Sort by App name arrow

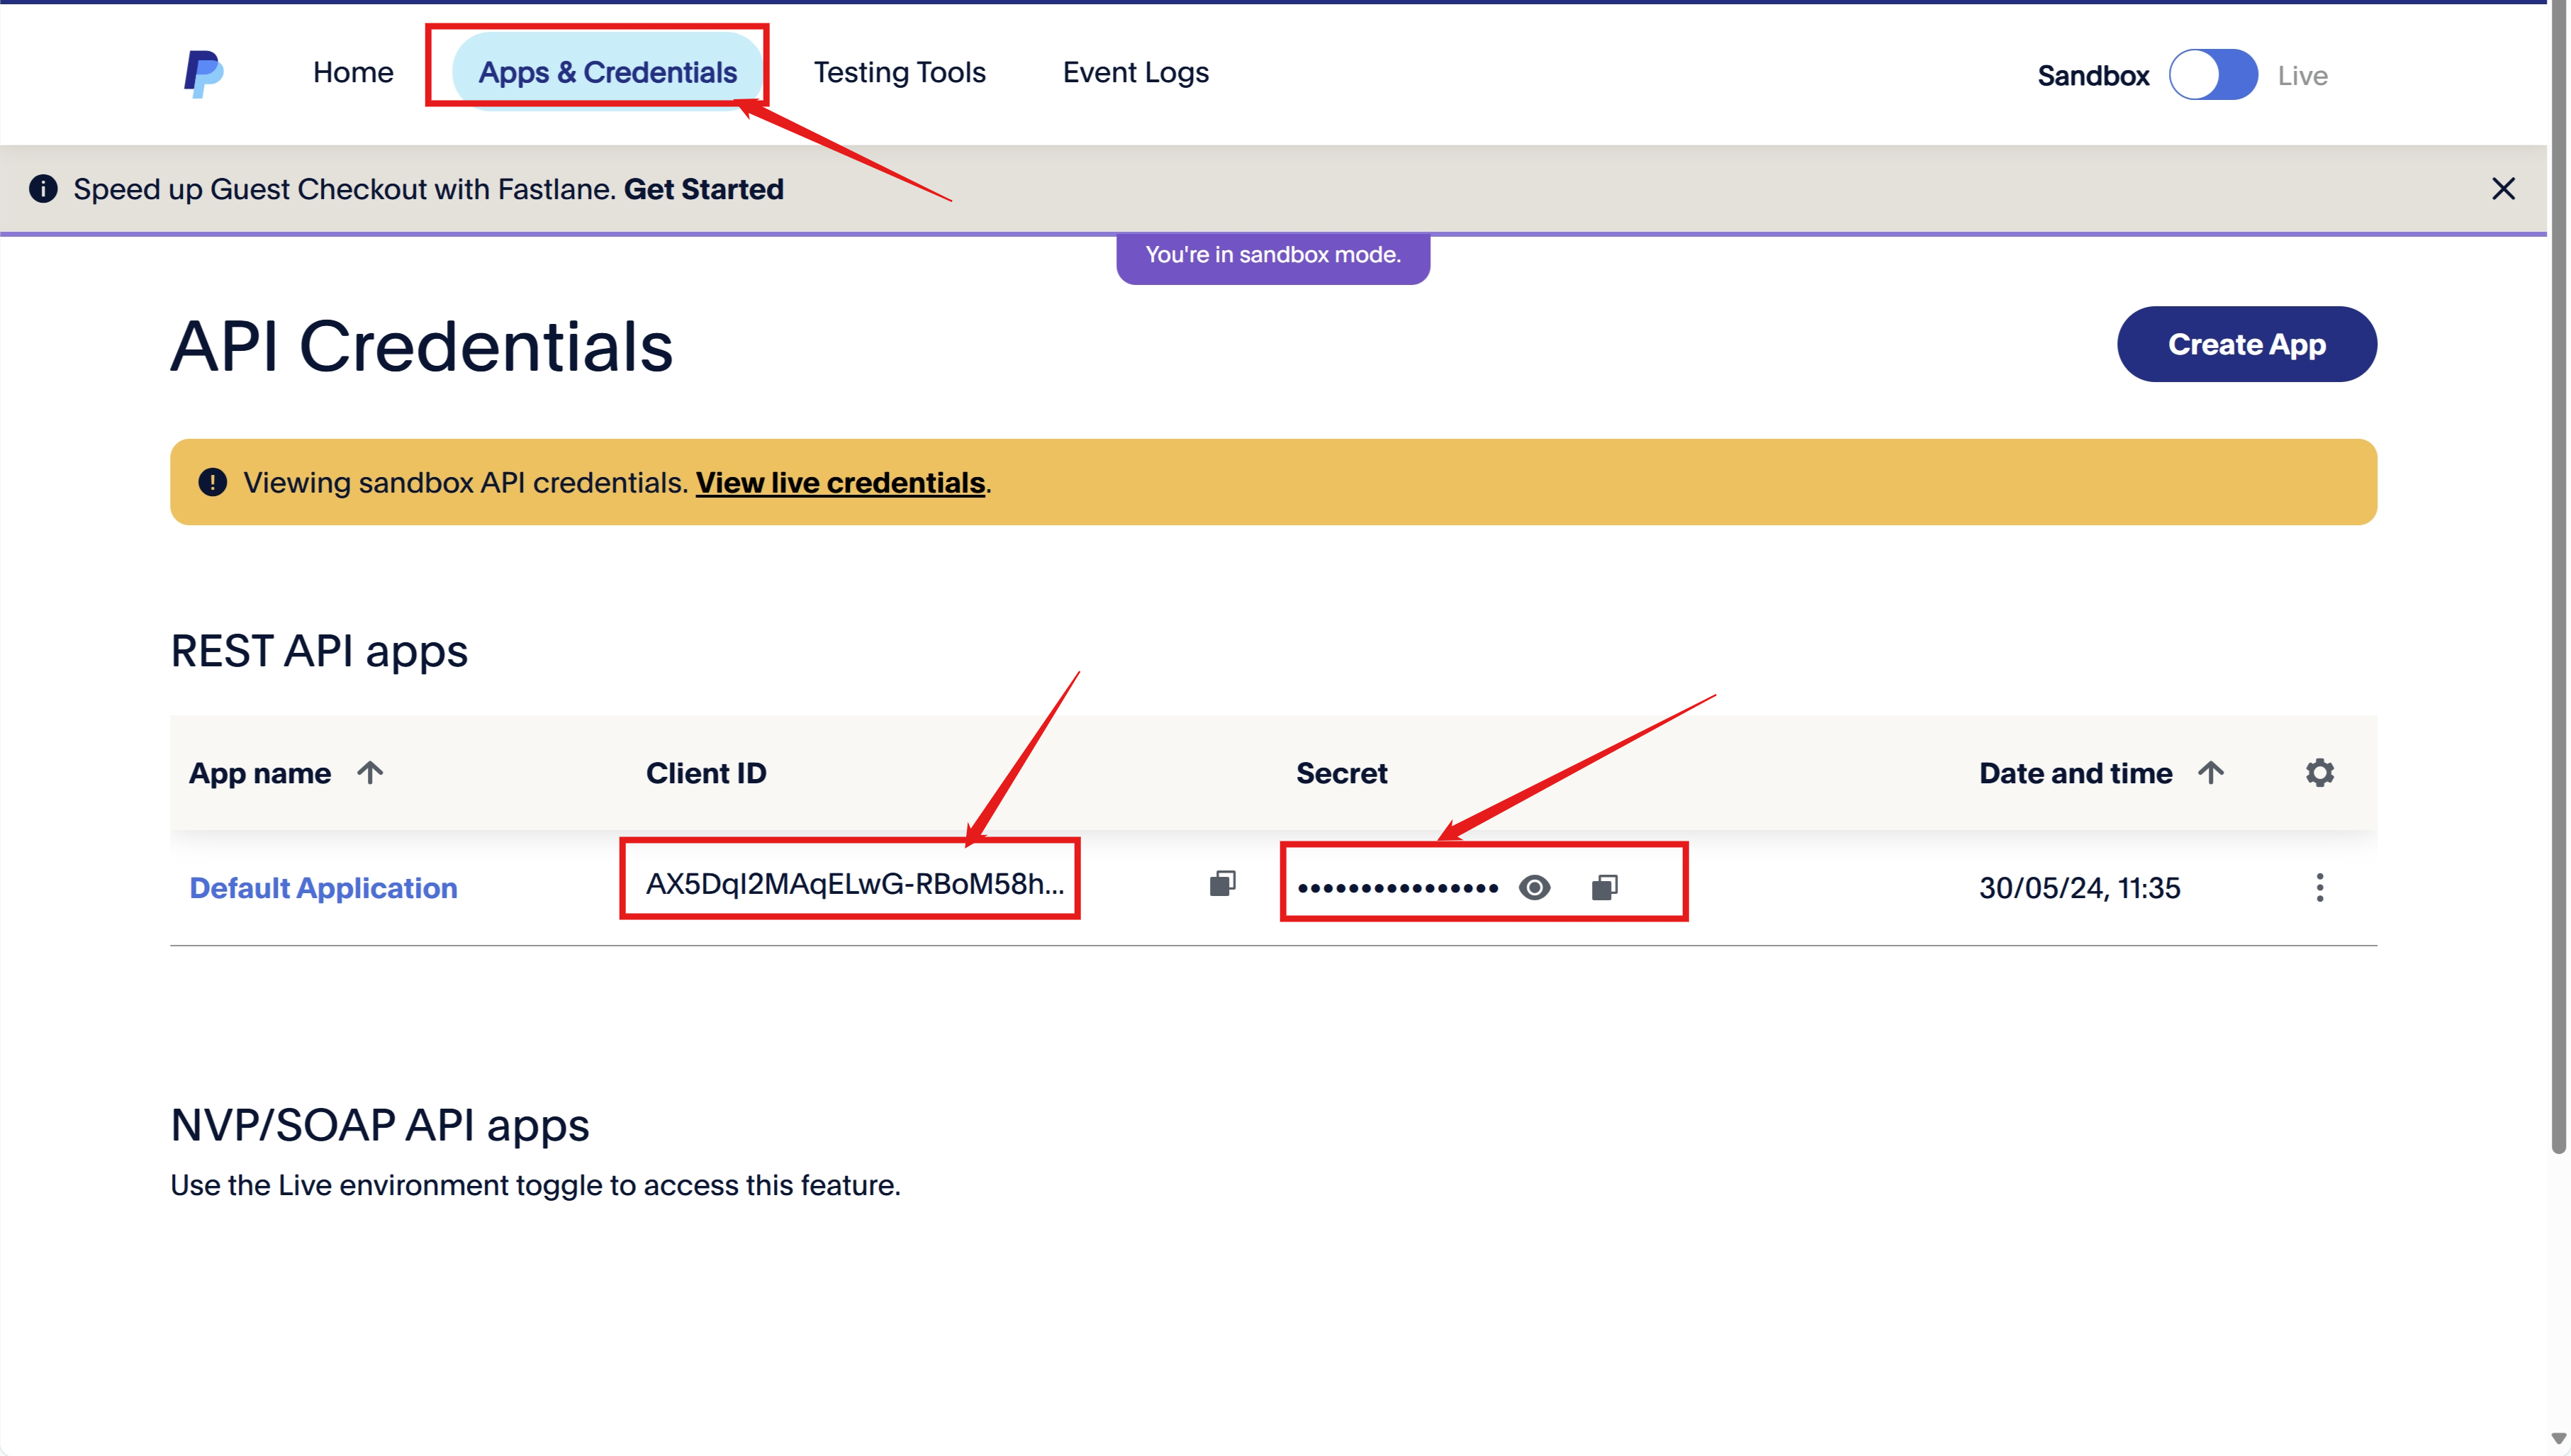(370, 772)
